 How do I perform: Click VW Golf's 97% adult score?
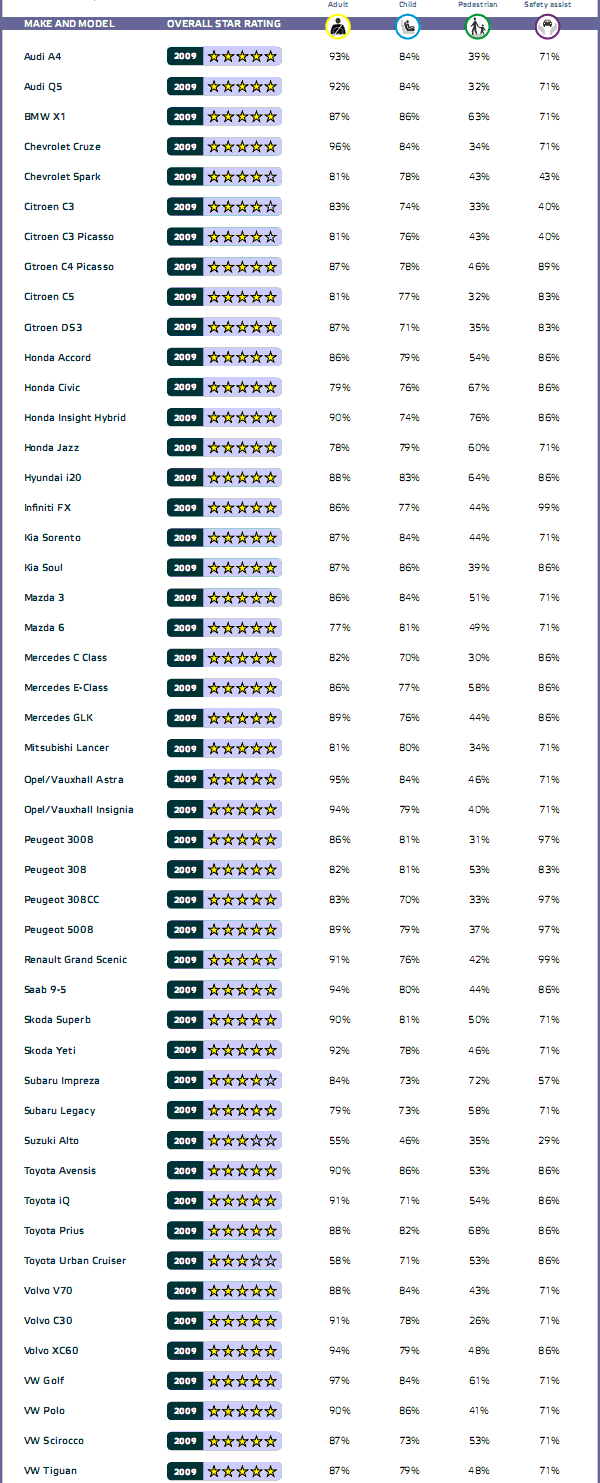point(339,1381)
